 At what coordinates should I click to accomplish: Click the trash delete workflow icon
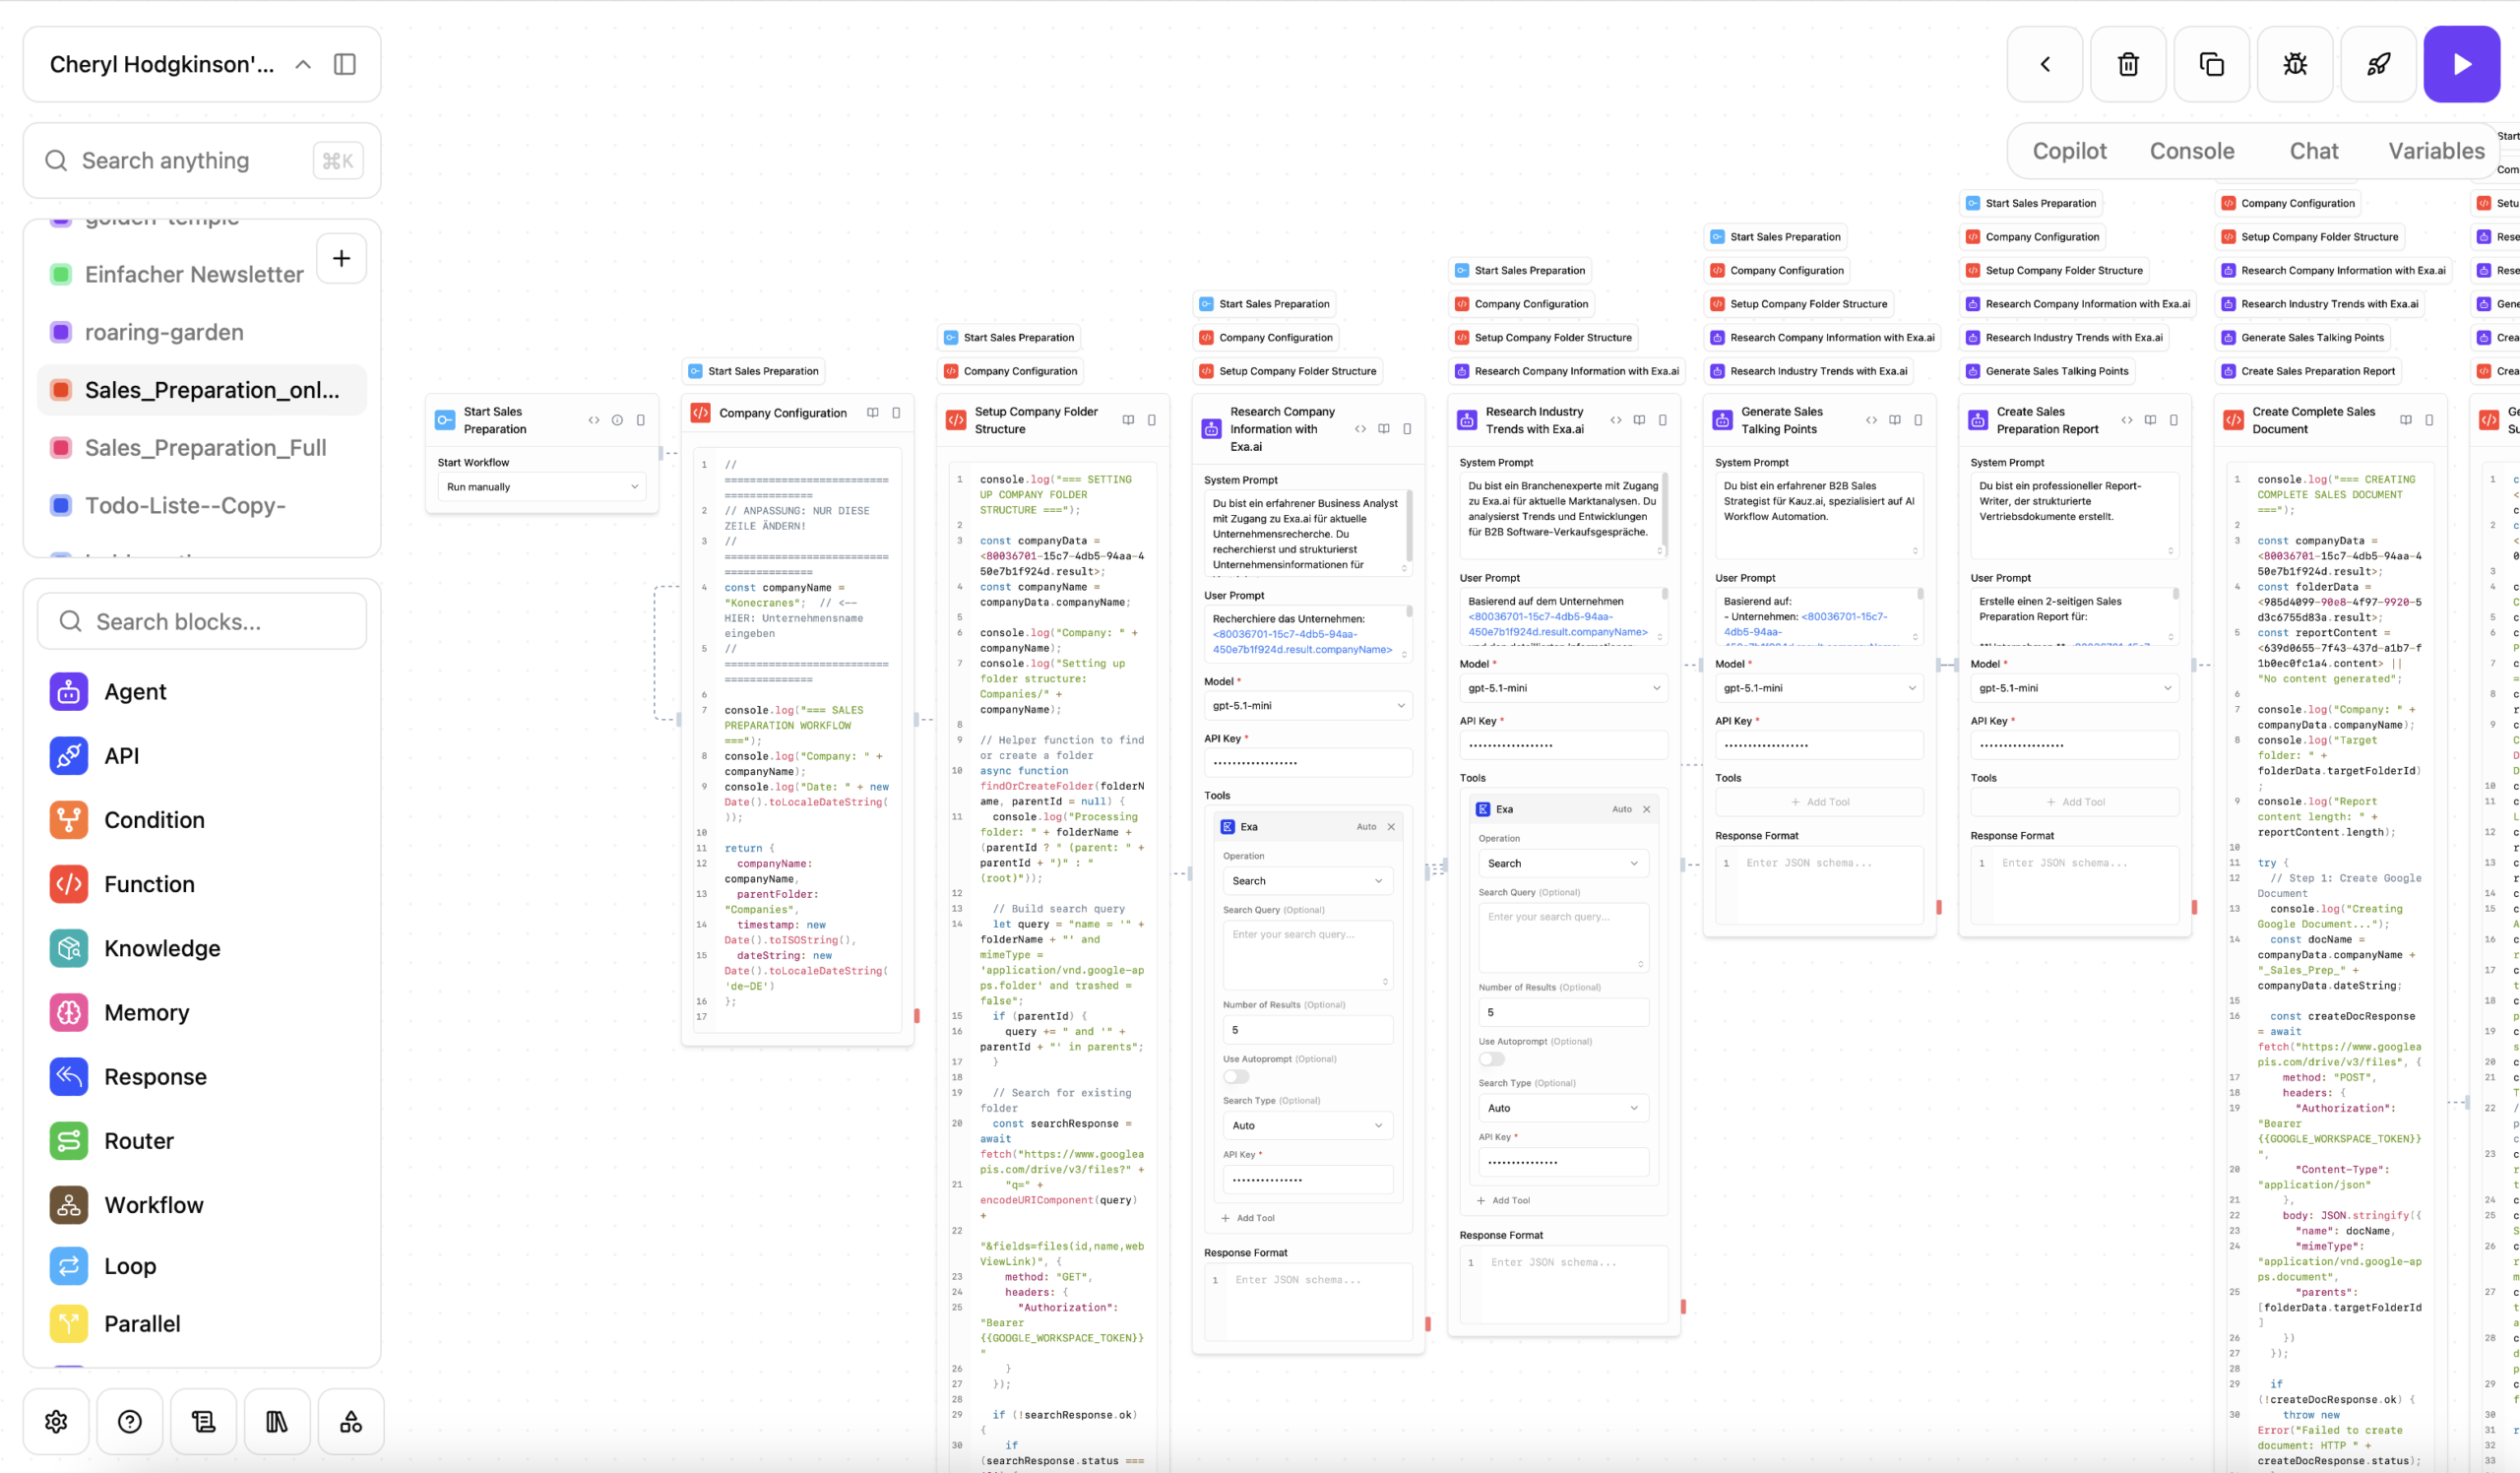pos(2128,64)
